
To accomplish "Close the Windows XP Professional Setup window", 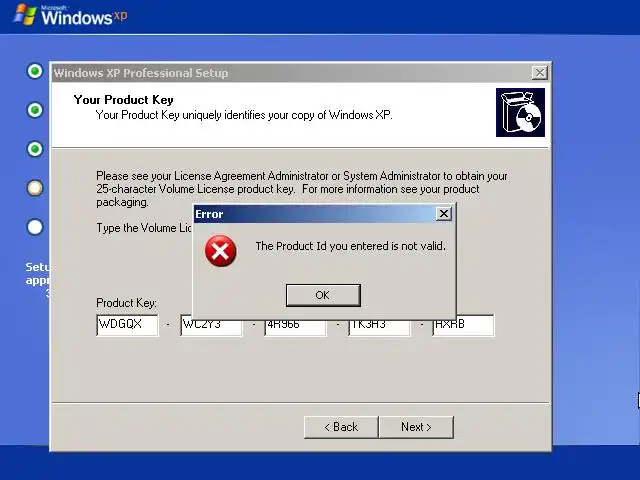I will pos(540,73).
